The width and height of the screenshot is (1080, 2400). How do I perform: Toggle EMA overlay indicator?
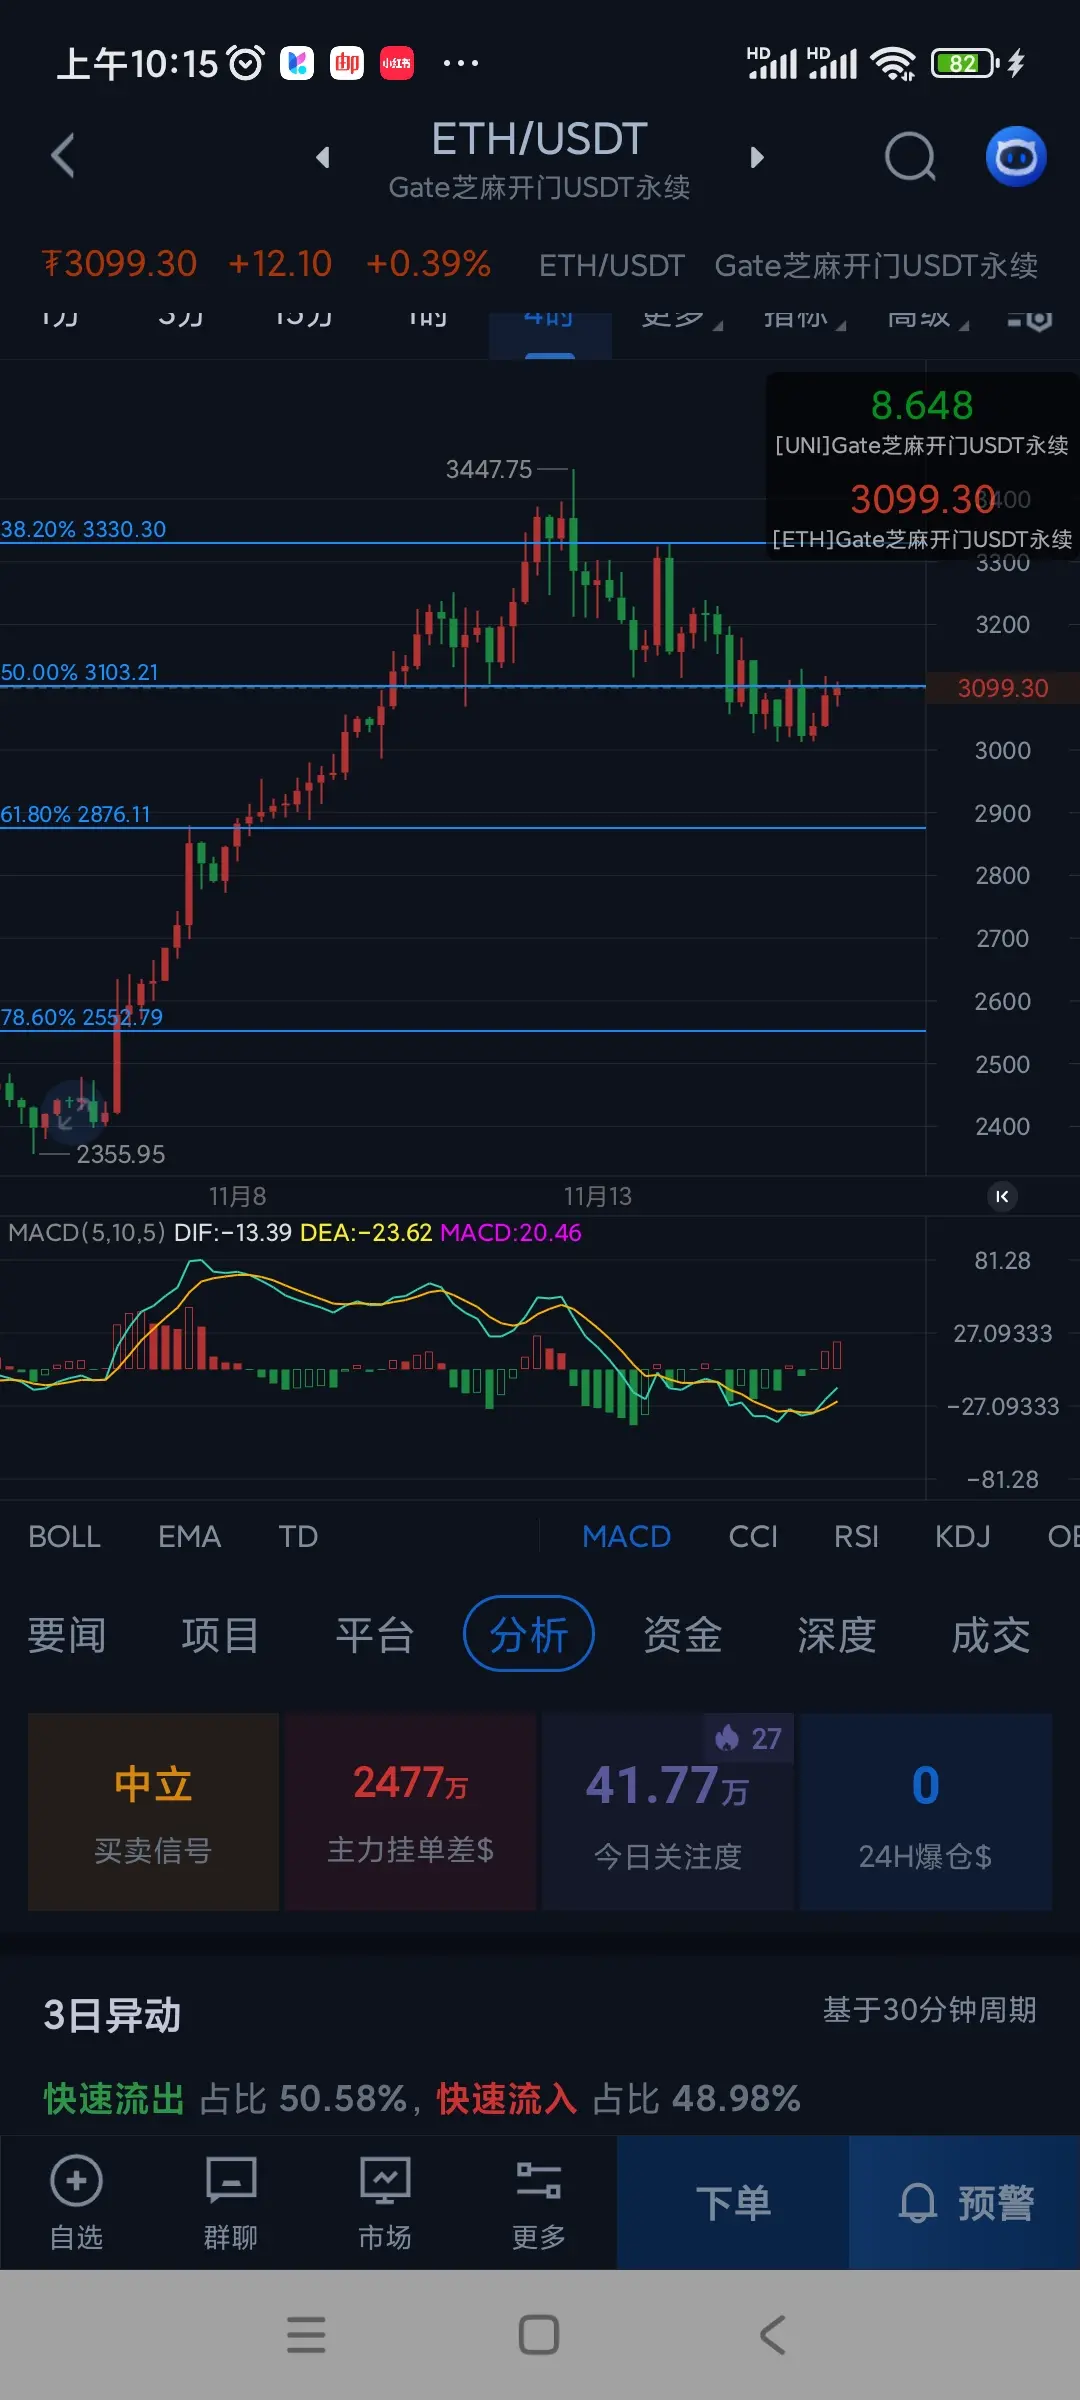[x=189, y=1536]
